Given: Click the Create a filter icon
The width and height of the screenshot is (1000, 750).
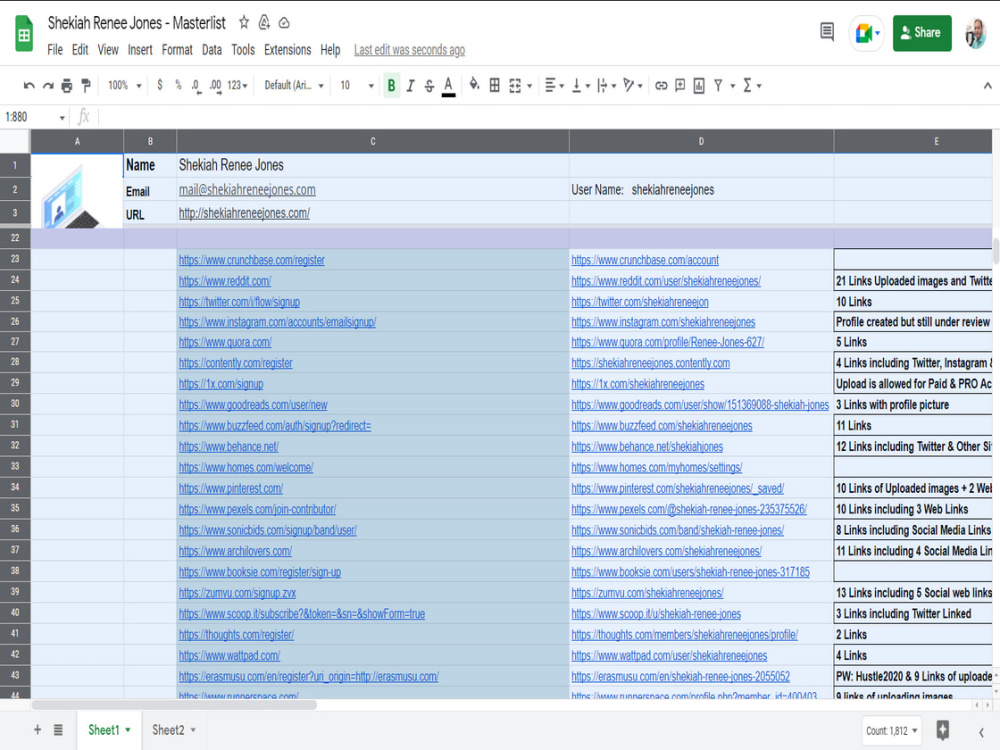Looking at the screenshot, I should tap(718, 85).
